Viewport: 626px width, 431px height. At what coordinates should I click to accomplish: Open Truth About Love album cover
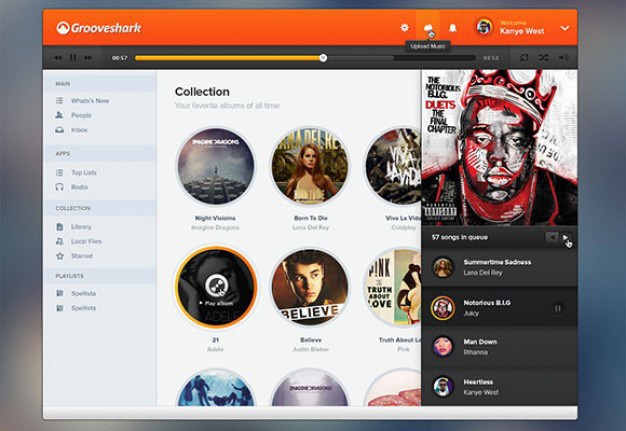coord(393,287)
